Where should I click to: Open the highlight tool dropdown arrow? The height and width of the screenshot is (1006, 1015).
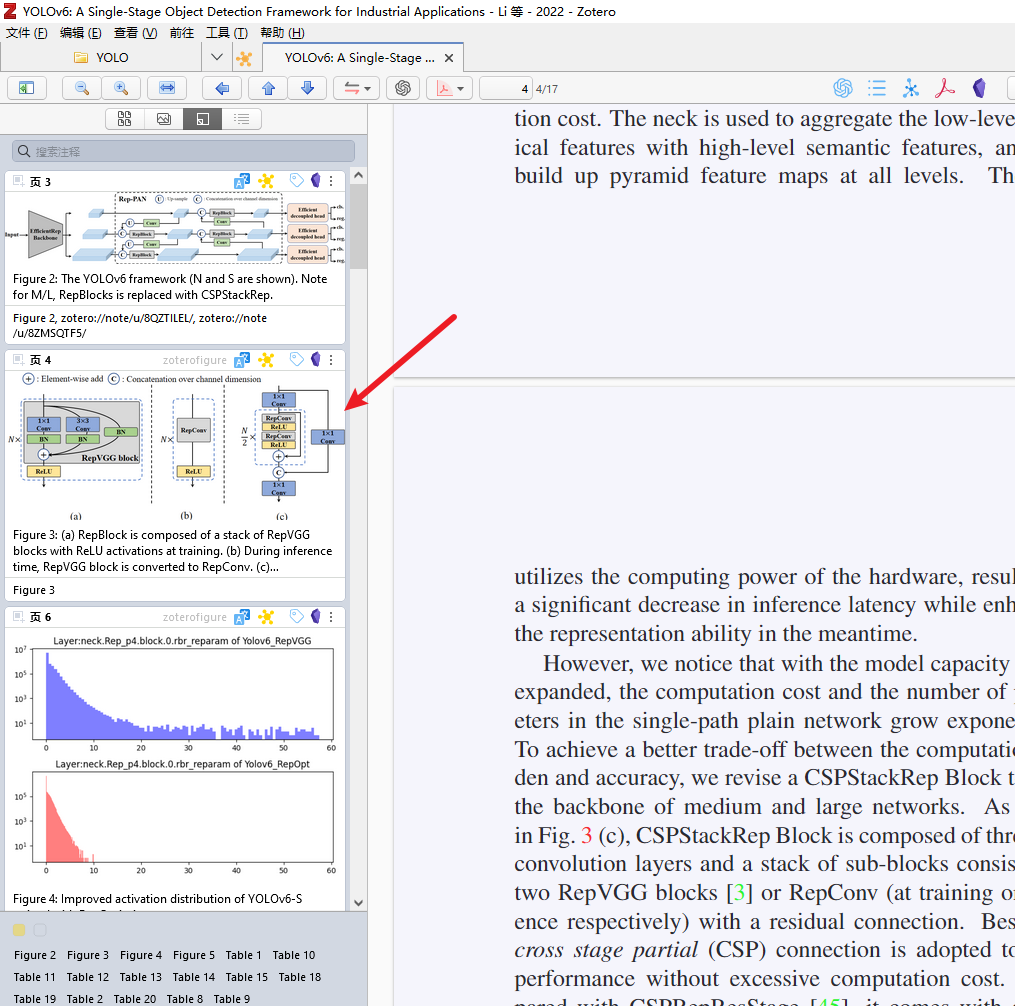366,88
